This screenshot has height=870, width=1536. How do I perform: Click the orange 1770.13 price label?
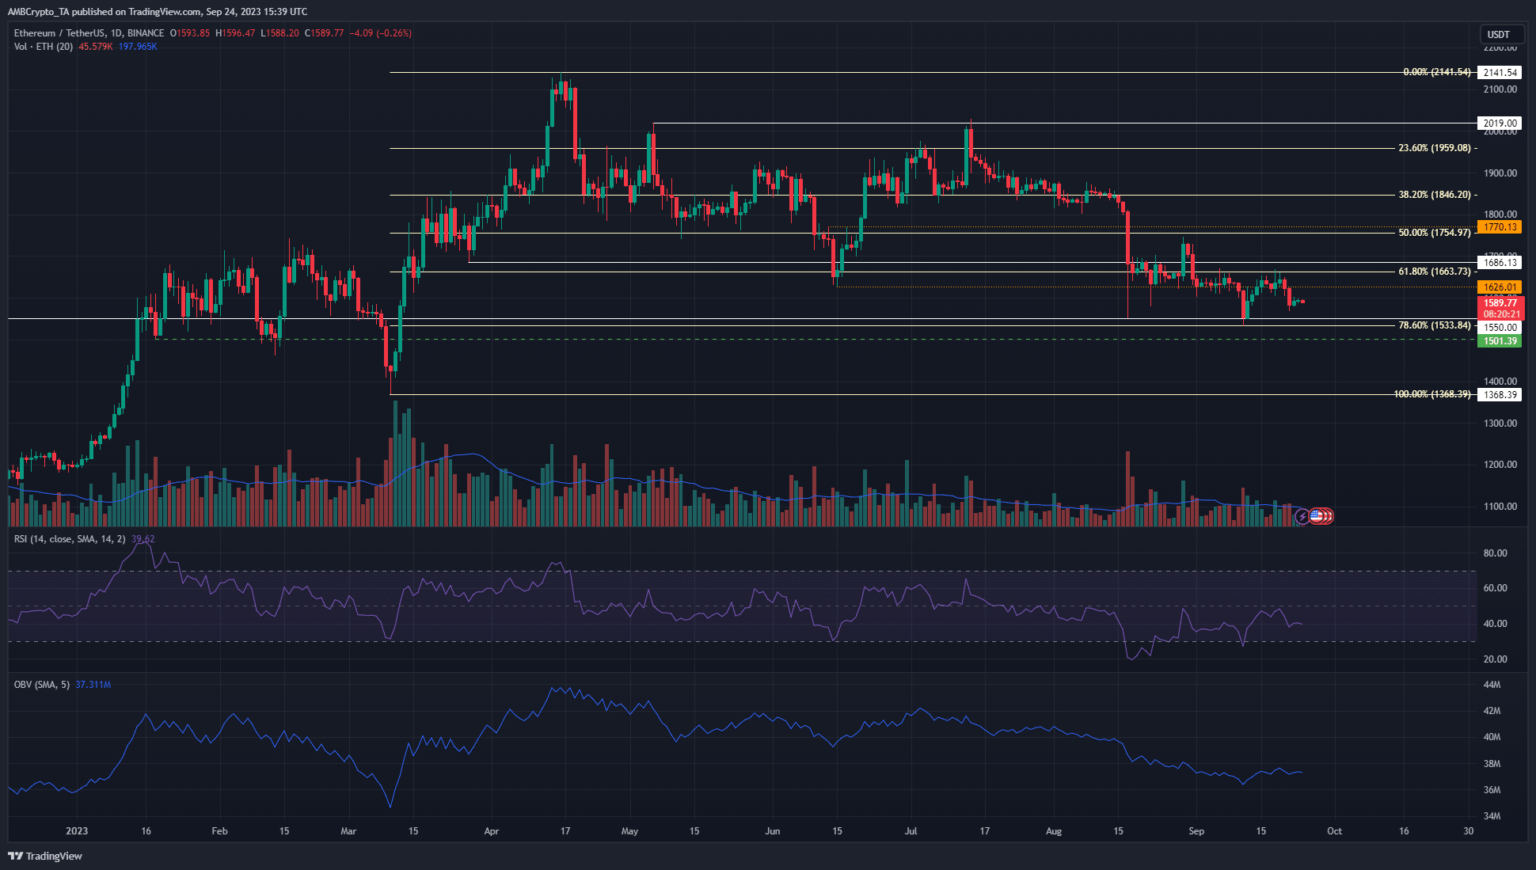point(1499,227)
